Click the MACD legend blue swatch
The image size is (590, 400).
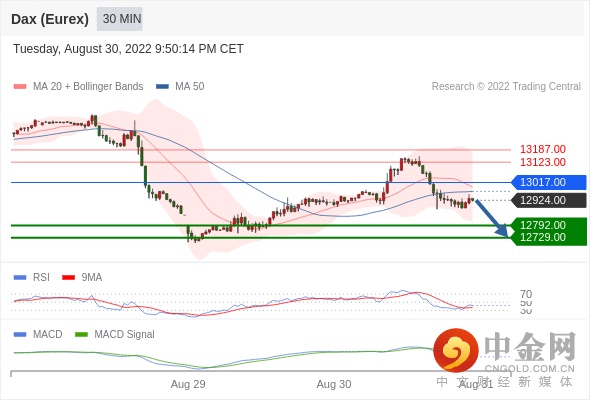[20, 335]
